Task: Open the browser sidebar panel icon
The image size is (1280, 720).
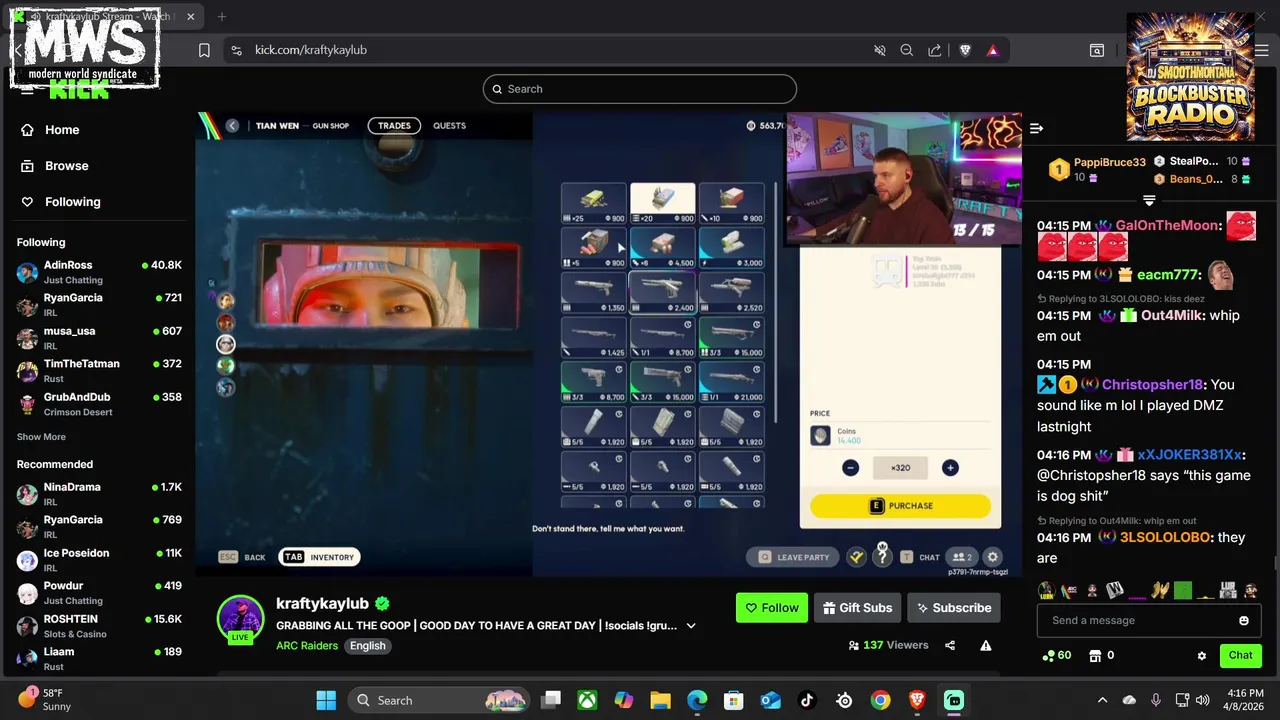Action: 1097,50
